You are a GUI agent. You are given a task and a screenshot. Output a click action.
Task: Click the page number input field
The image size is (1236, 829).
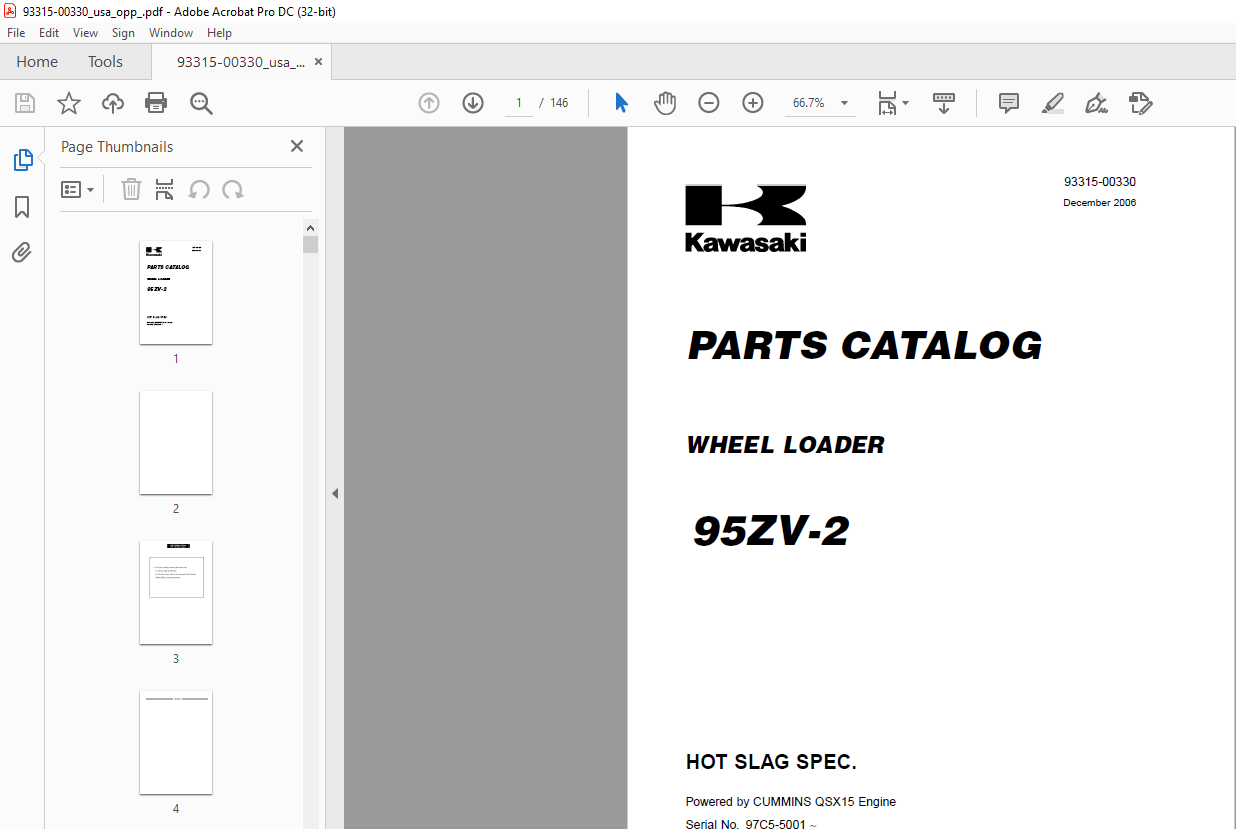[518, 103]
